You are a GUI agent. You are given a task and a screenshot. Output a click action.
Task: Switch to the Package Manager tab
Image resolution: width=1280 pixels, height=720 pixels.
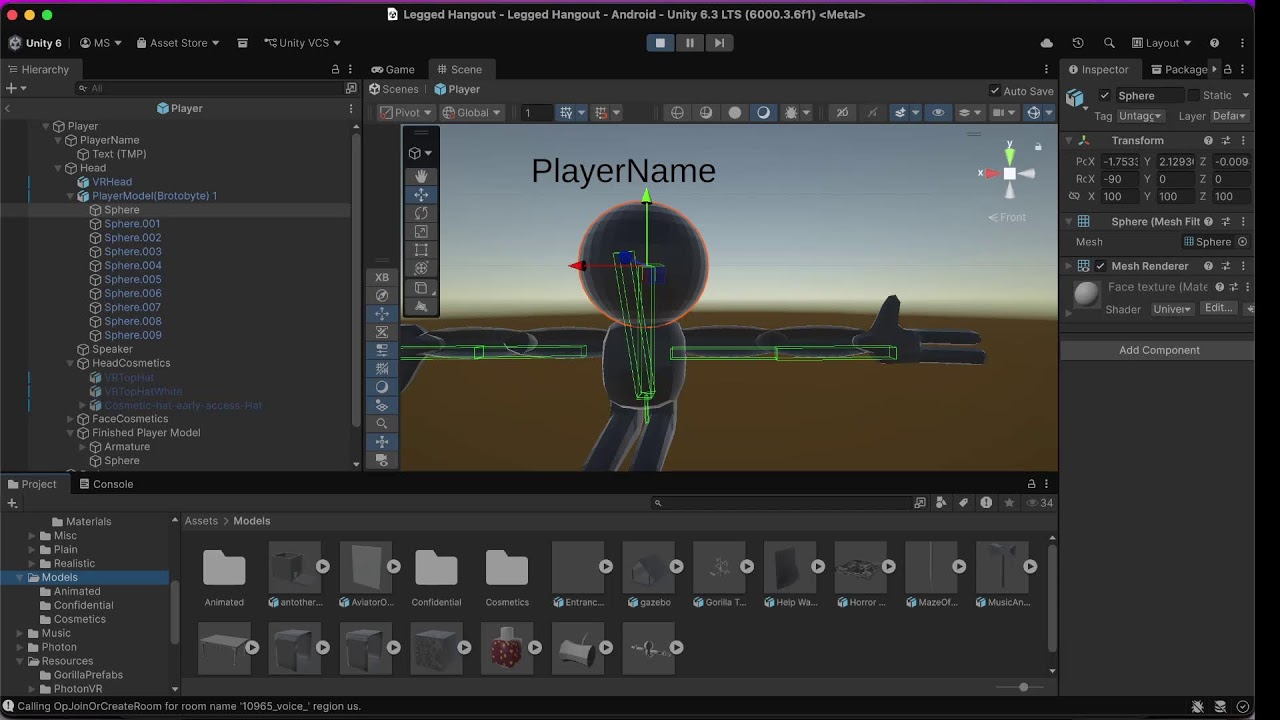[x=1179, y=69]
